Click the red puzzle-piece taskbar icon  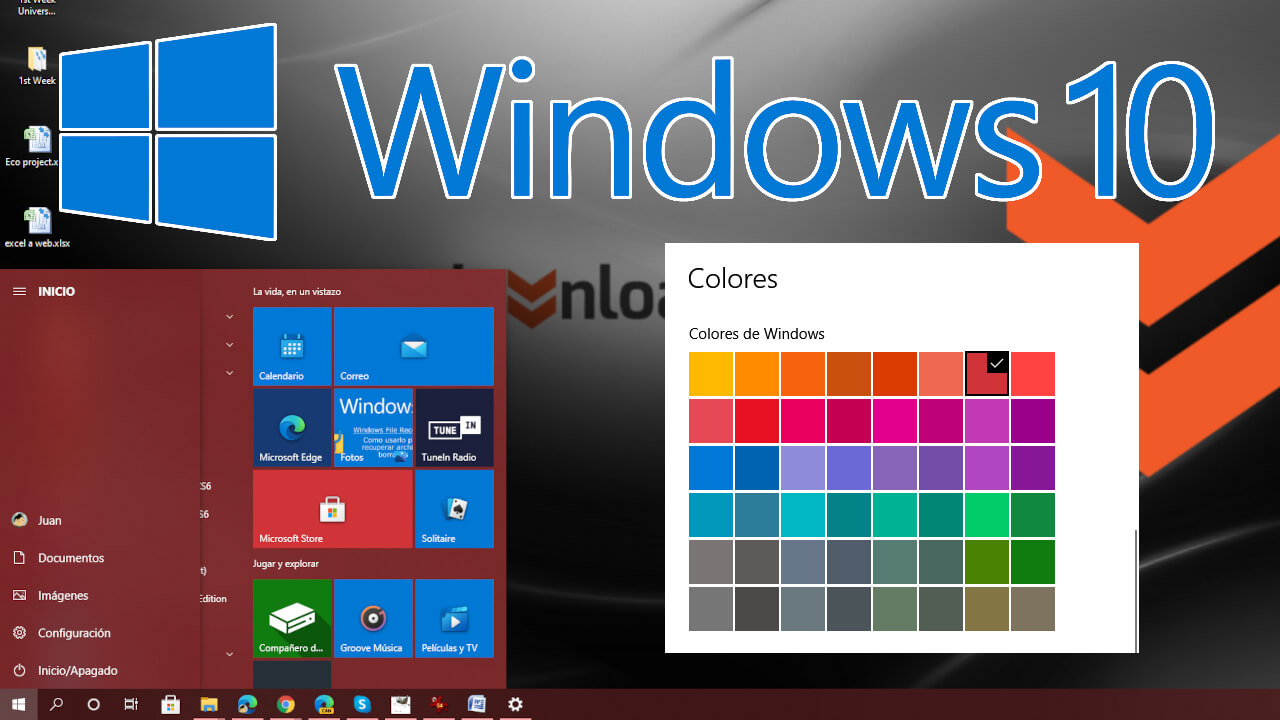pyautogui.click(x=438, y=704)
